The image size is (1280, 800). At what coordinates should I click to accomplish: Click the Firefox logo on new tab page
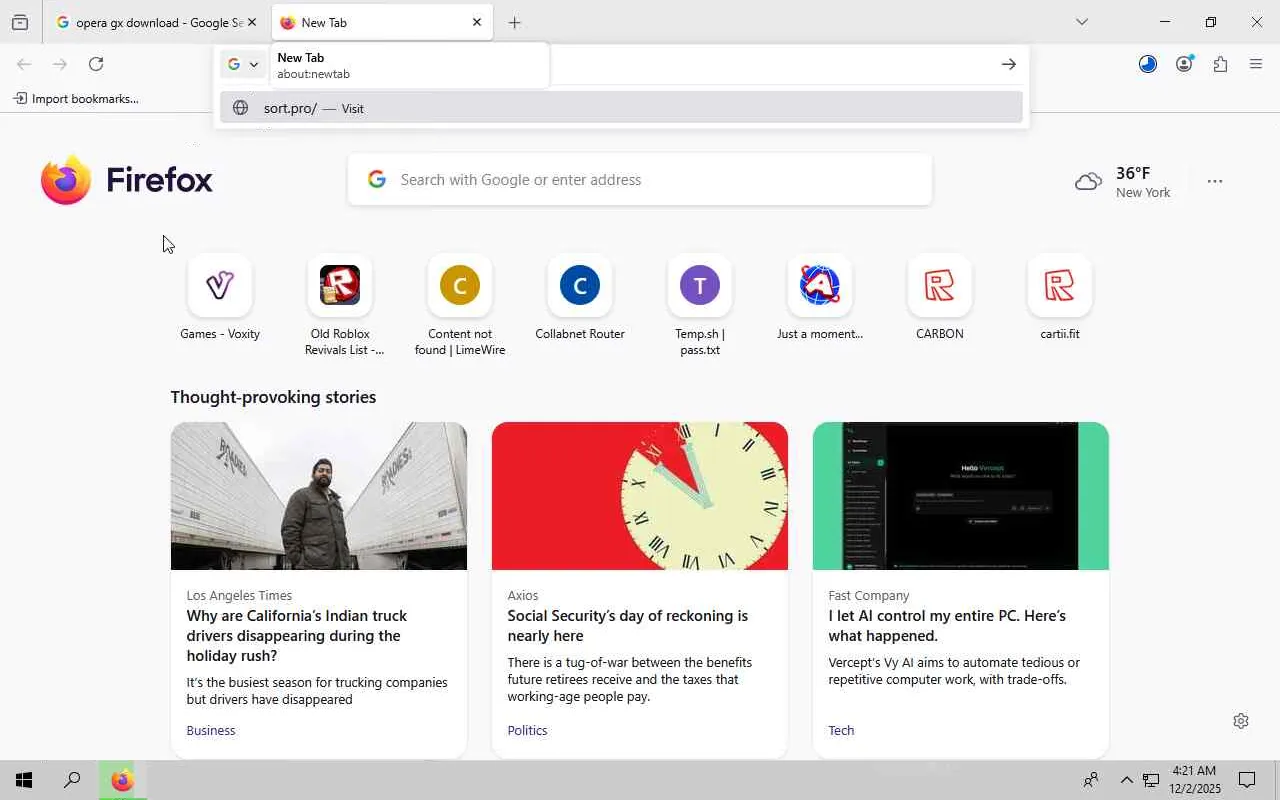127,180
